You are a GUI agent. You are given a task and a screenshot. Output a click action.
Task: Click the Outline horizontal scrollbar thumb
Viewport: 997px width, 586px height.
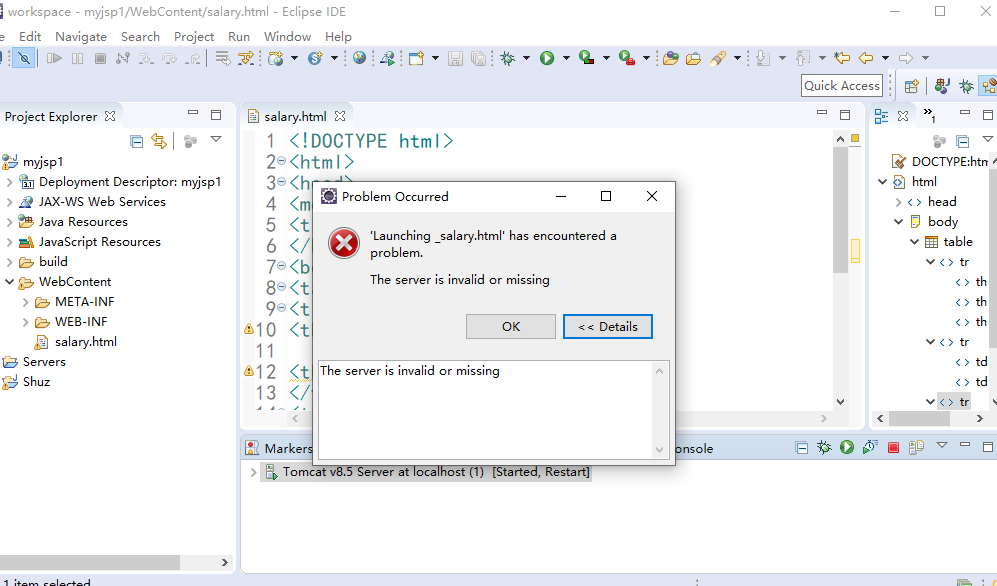click(919, 419)
